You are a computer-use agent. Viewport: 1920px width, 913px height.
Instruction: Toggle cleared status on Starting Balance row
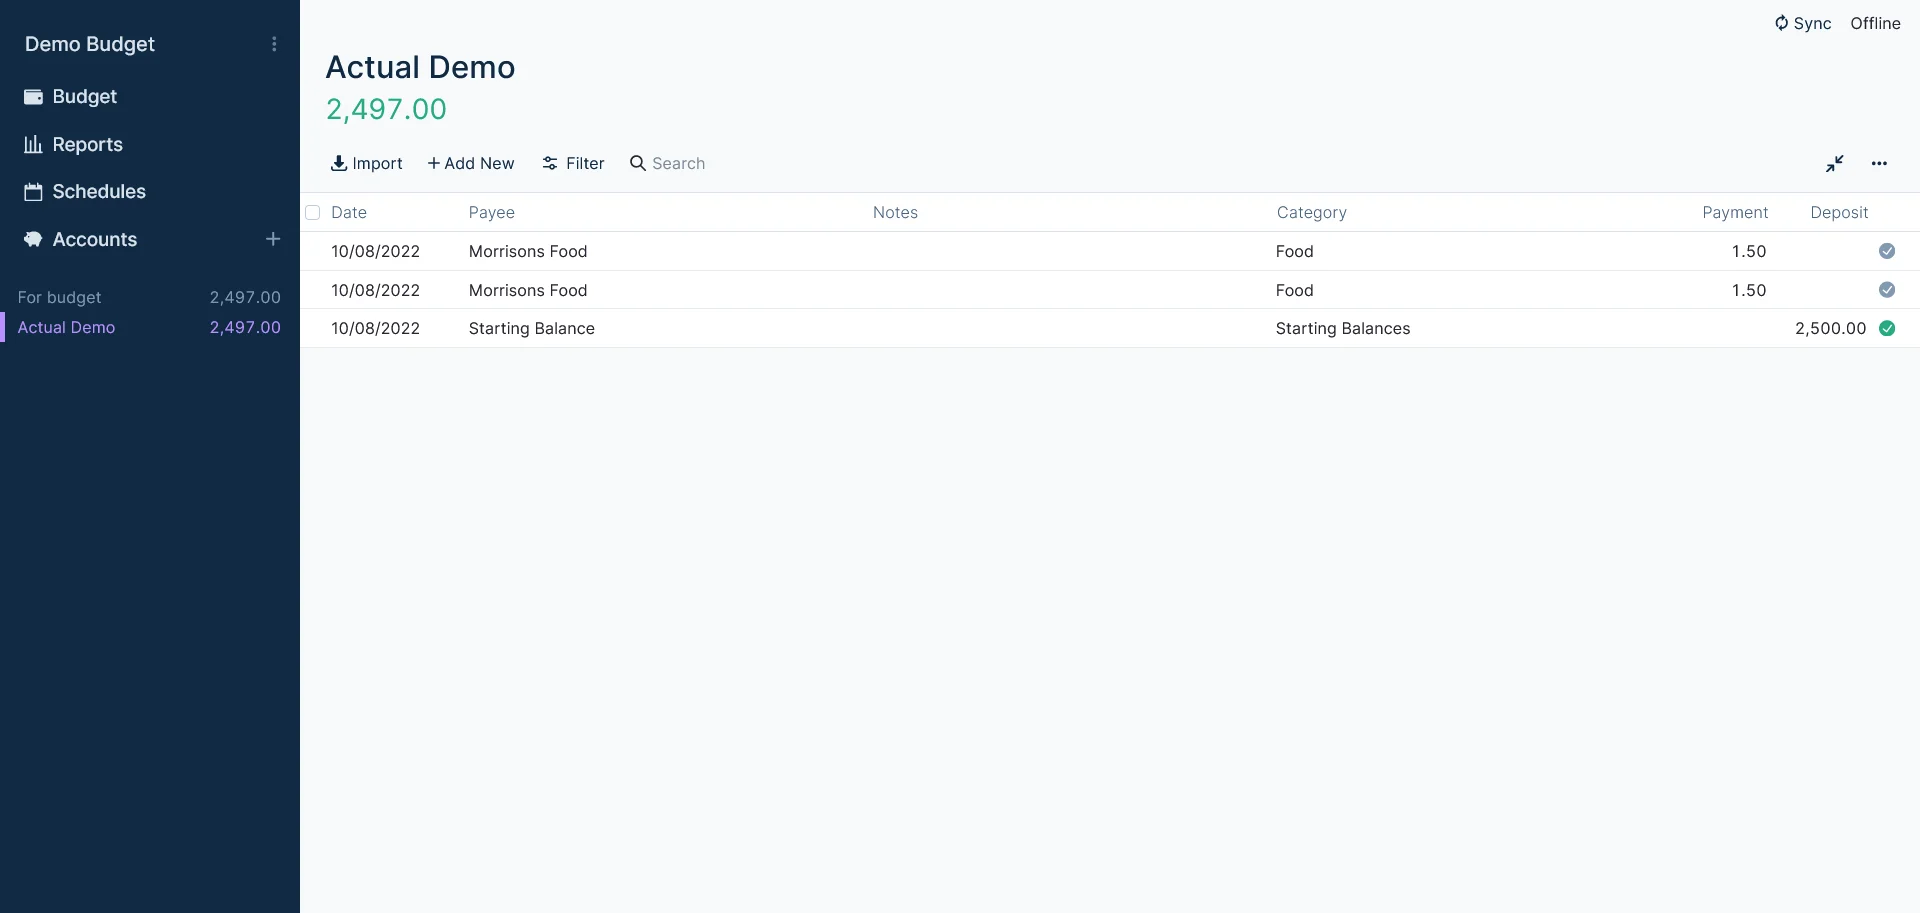click(x=1886, y=329)
